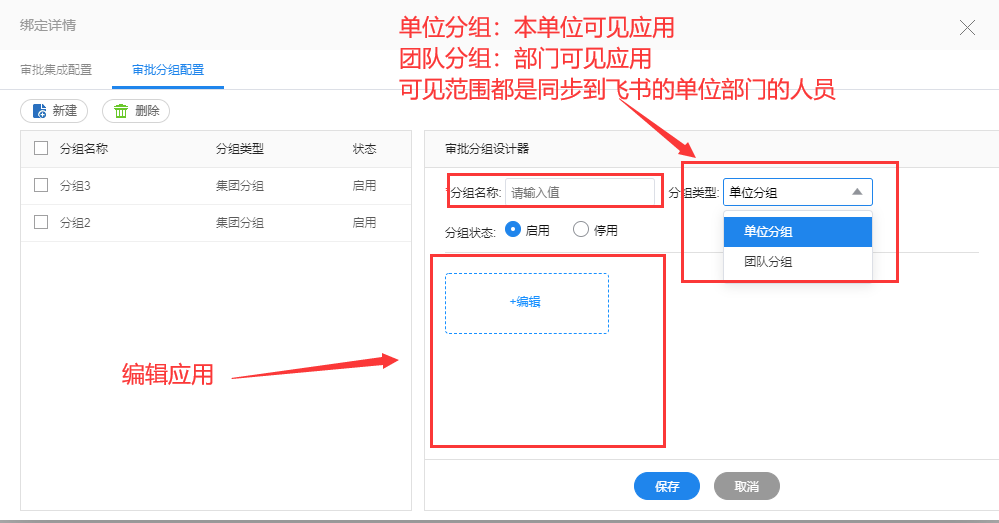Click the 新建 button's document icon

40,111
